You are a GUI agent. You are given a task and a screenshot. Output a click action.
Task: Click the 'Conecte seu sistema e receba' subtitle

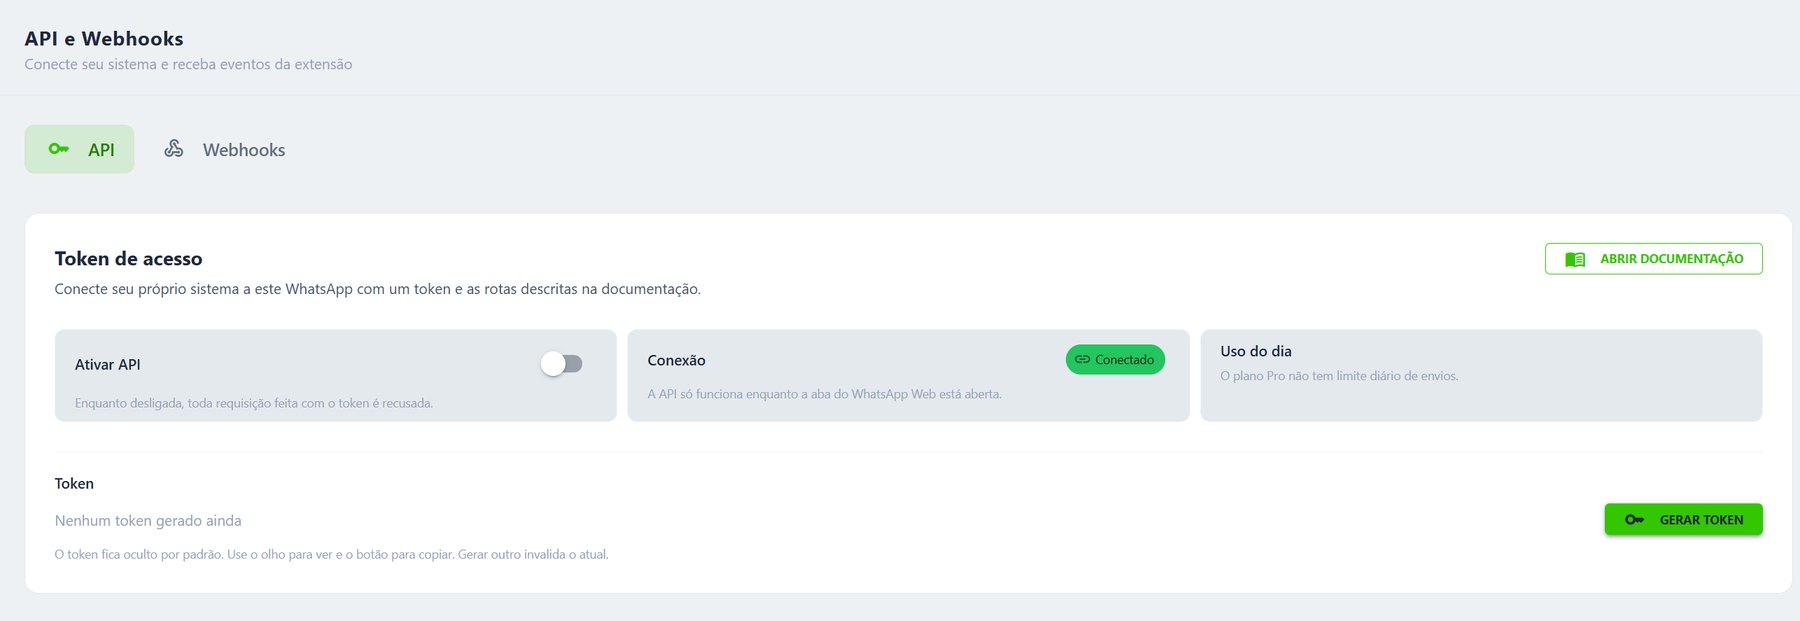pyautogui.click(x=188, y=64)
